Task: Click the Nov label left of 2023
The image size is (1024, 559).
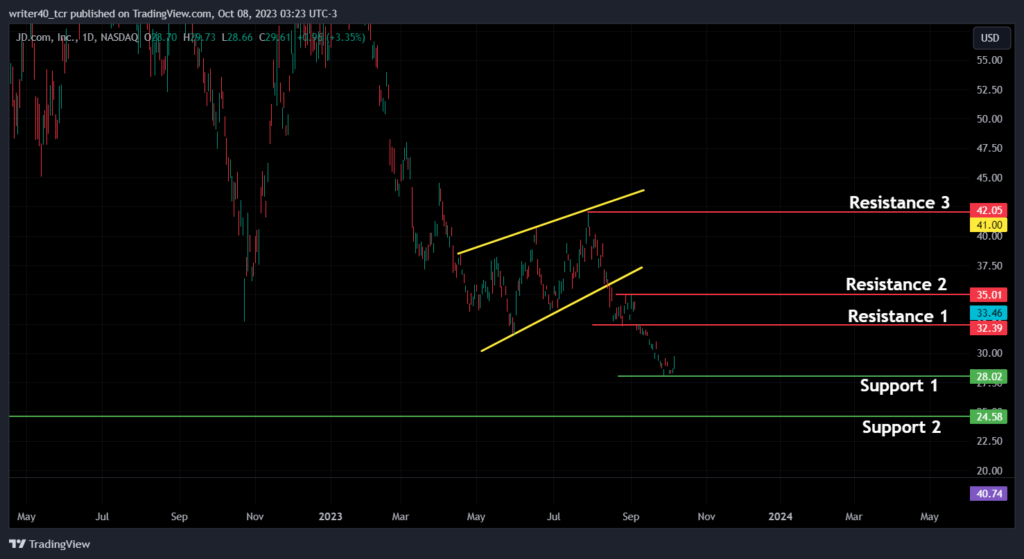Action: click(255, 517)
